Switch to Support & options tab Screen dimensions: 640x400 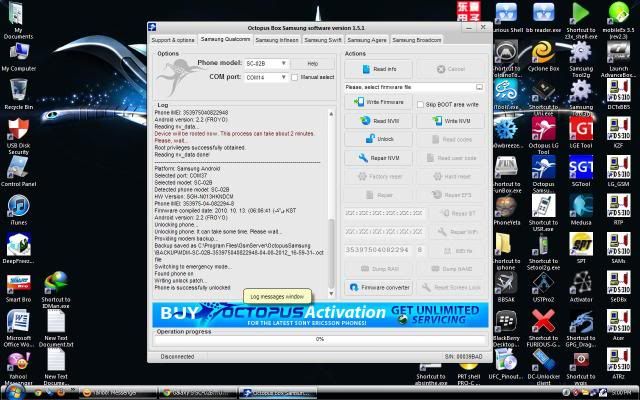(173, 40)
